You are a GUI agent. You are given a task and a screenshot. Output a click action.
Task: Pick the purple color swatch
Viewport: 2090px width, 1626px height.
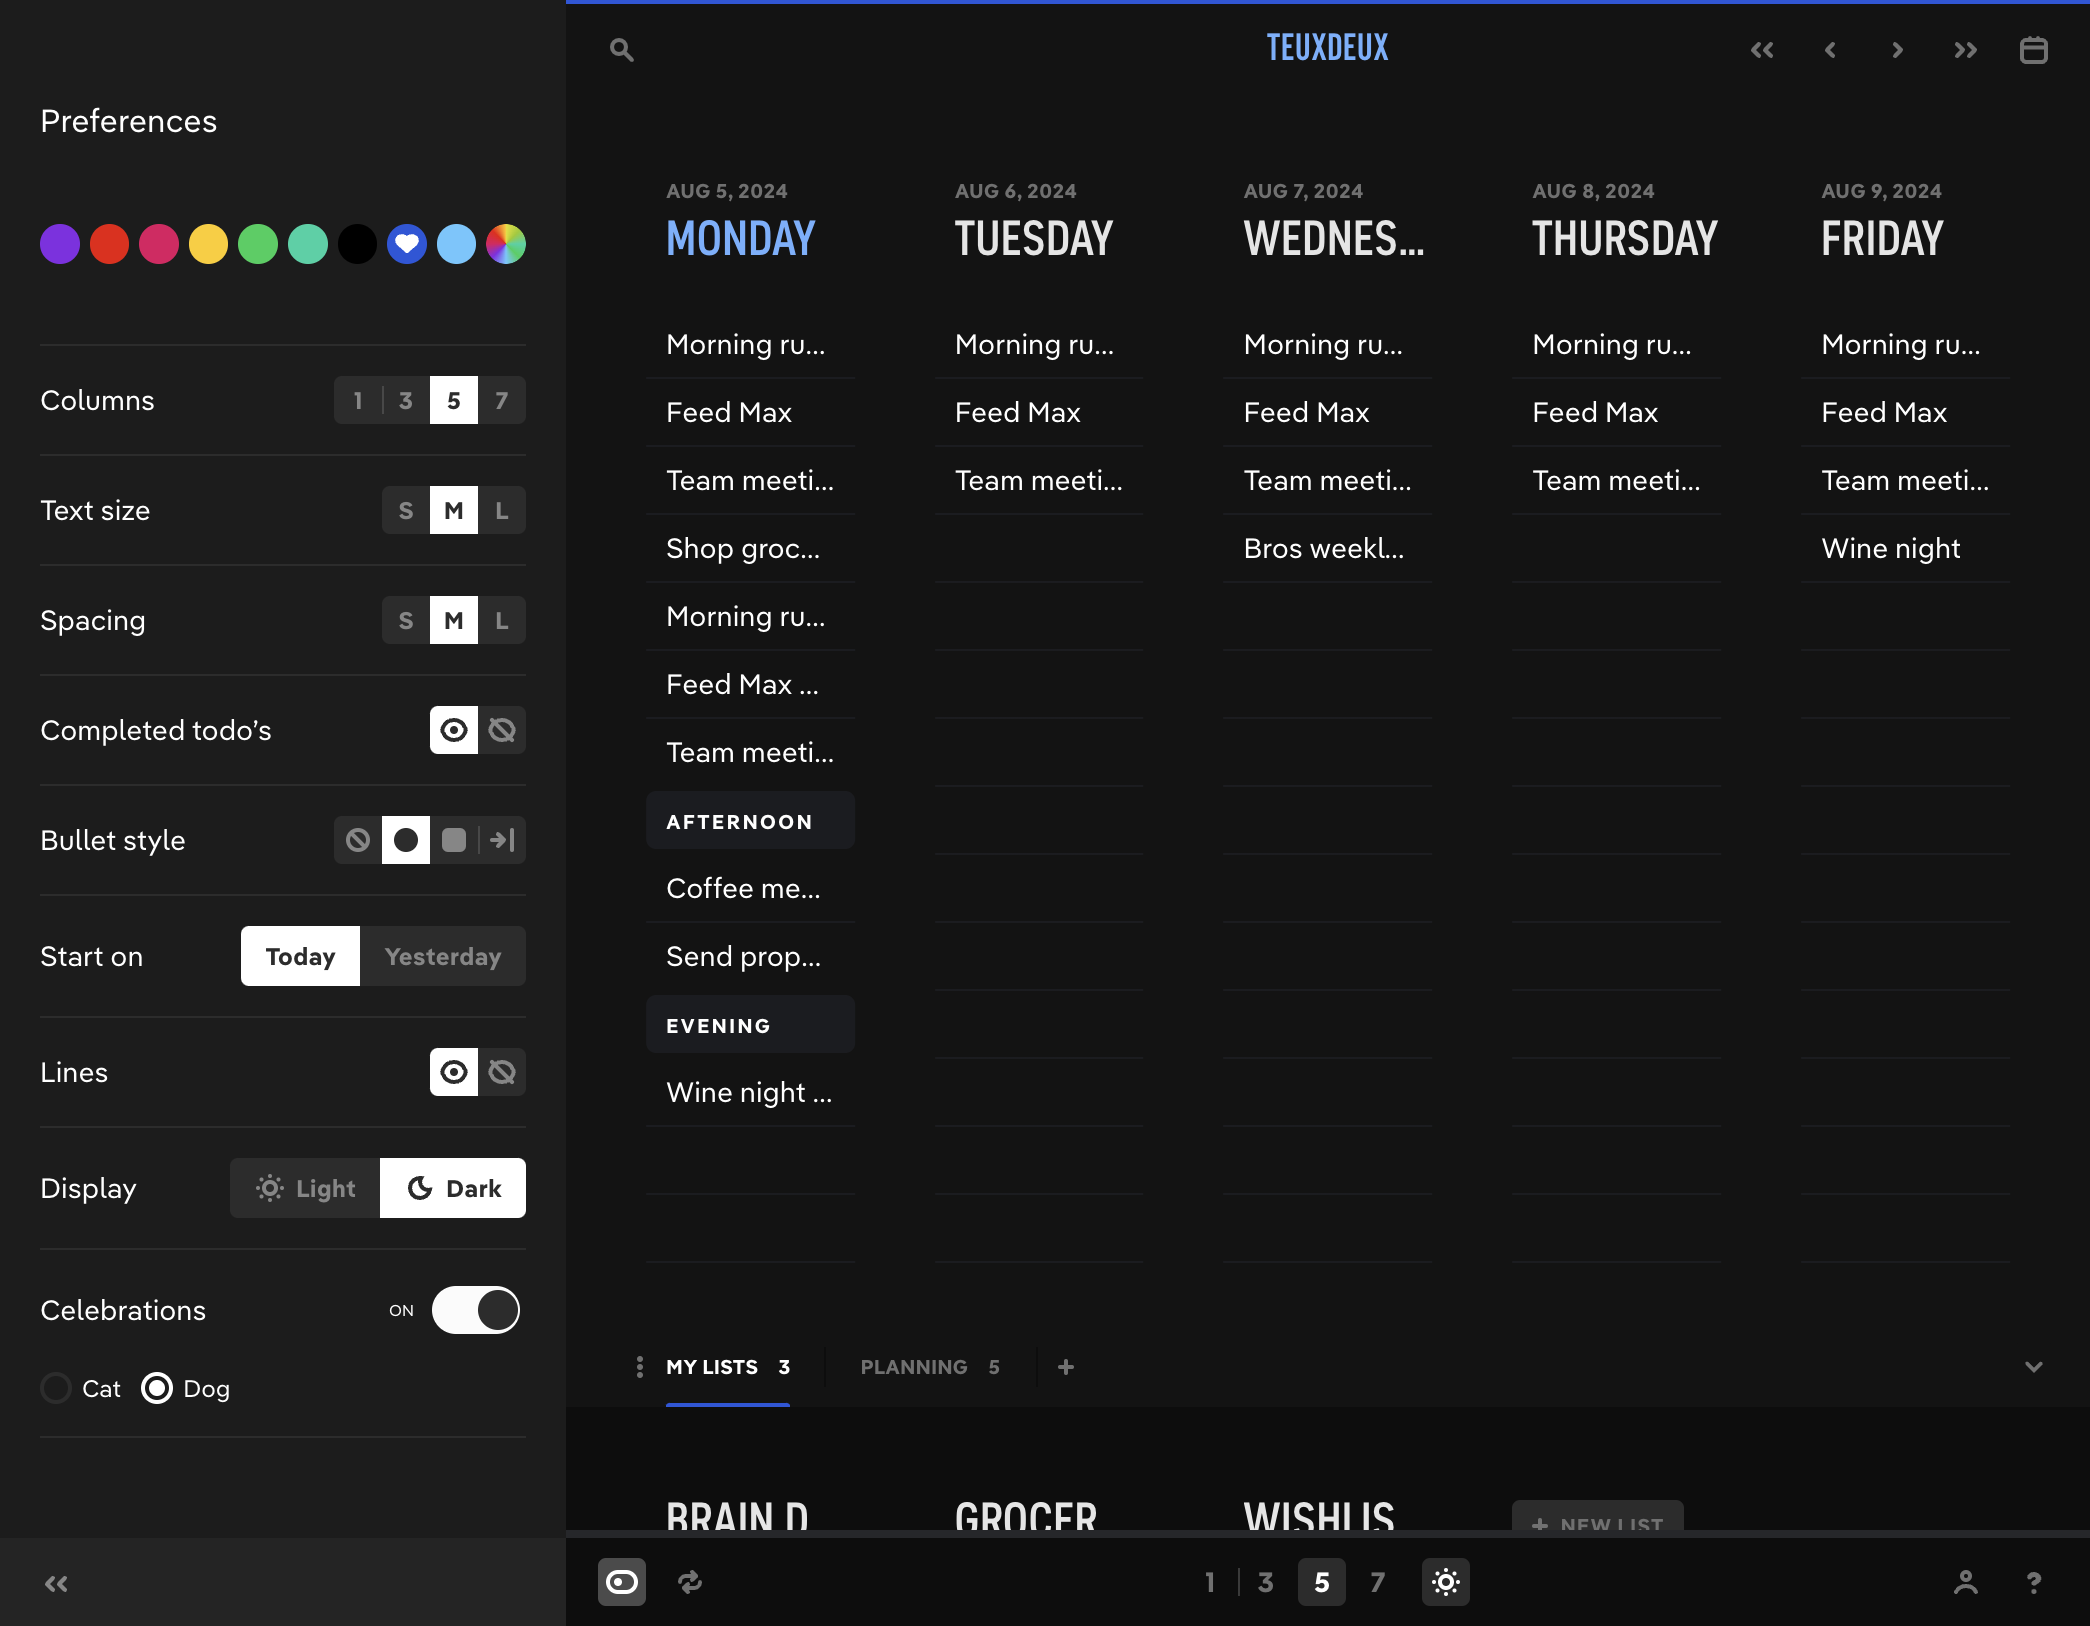click(x=60, y=244)
